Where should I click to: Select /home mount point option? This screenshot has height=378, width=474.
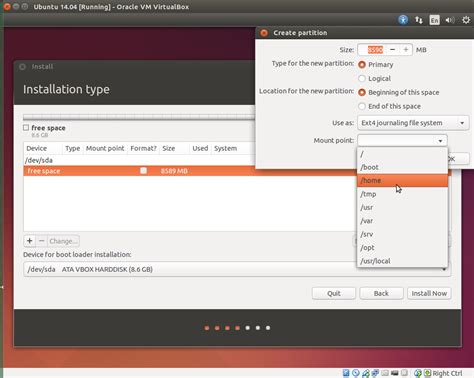click(x=402, y=180)
